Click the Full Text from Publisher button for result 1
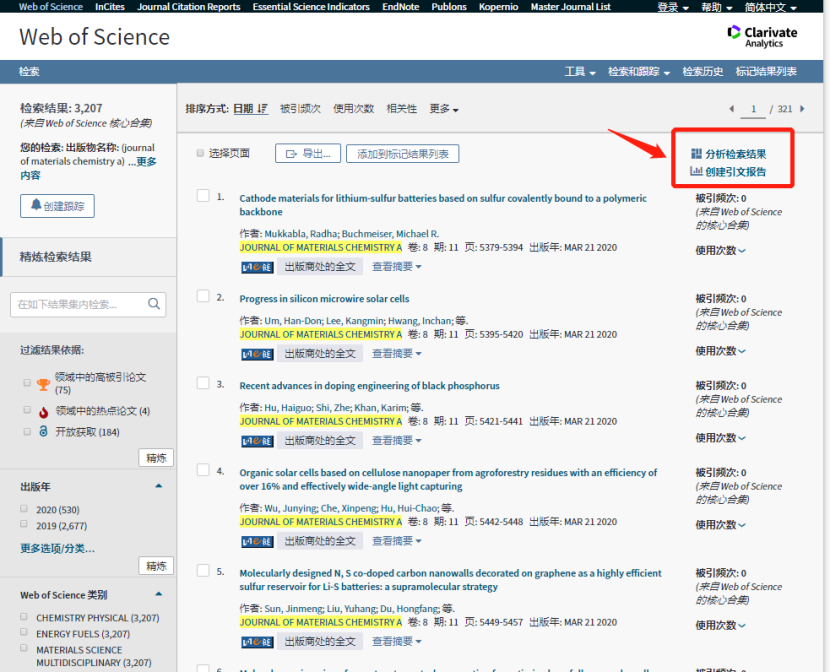 point(320,267)
